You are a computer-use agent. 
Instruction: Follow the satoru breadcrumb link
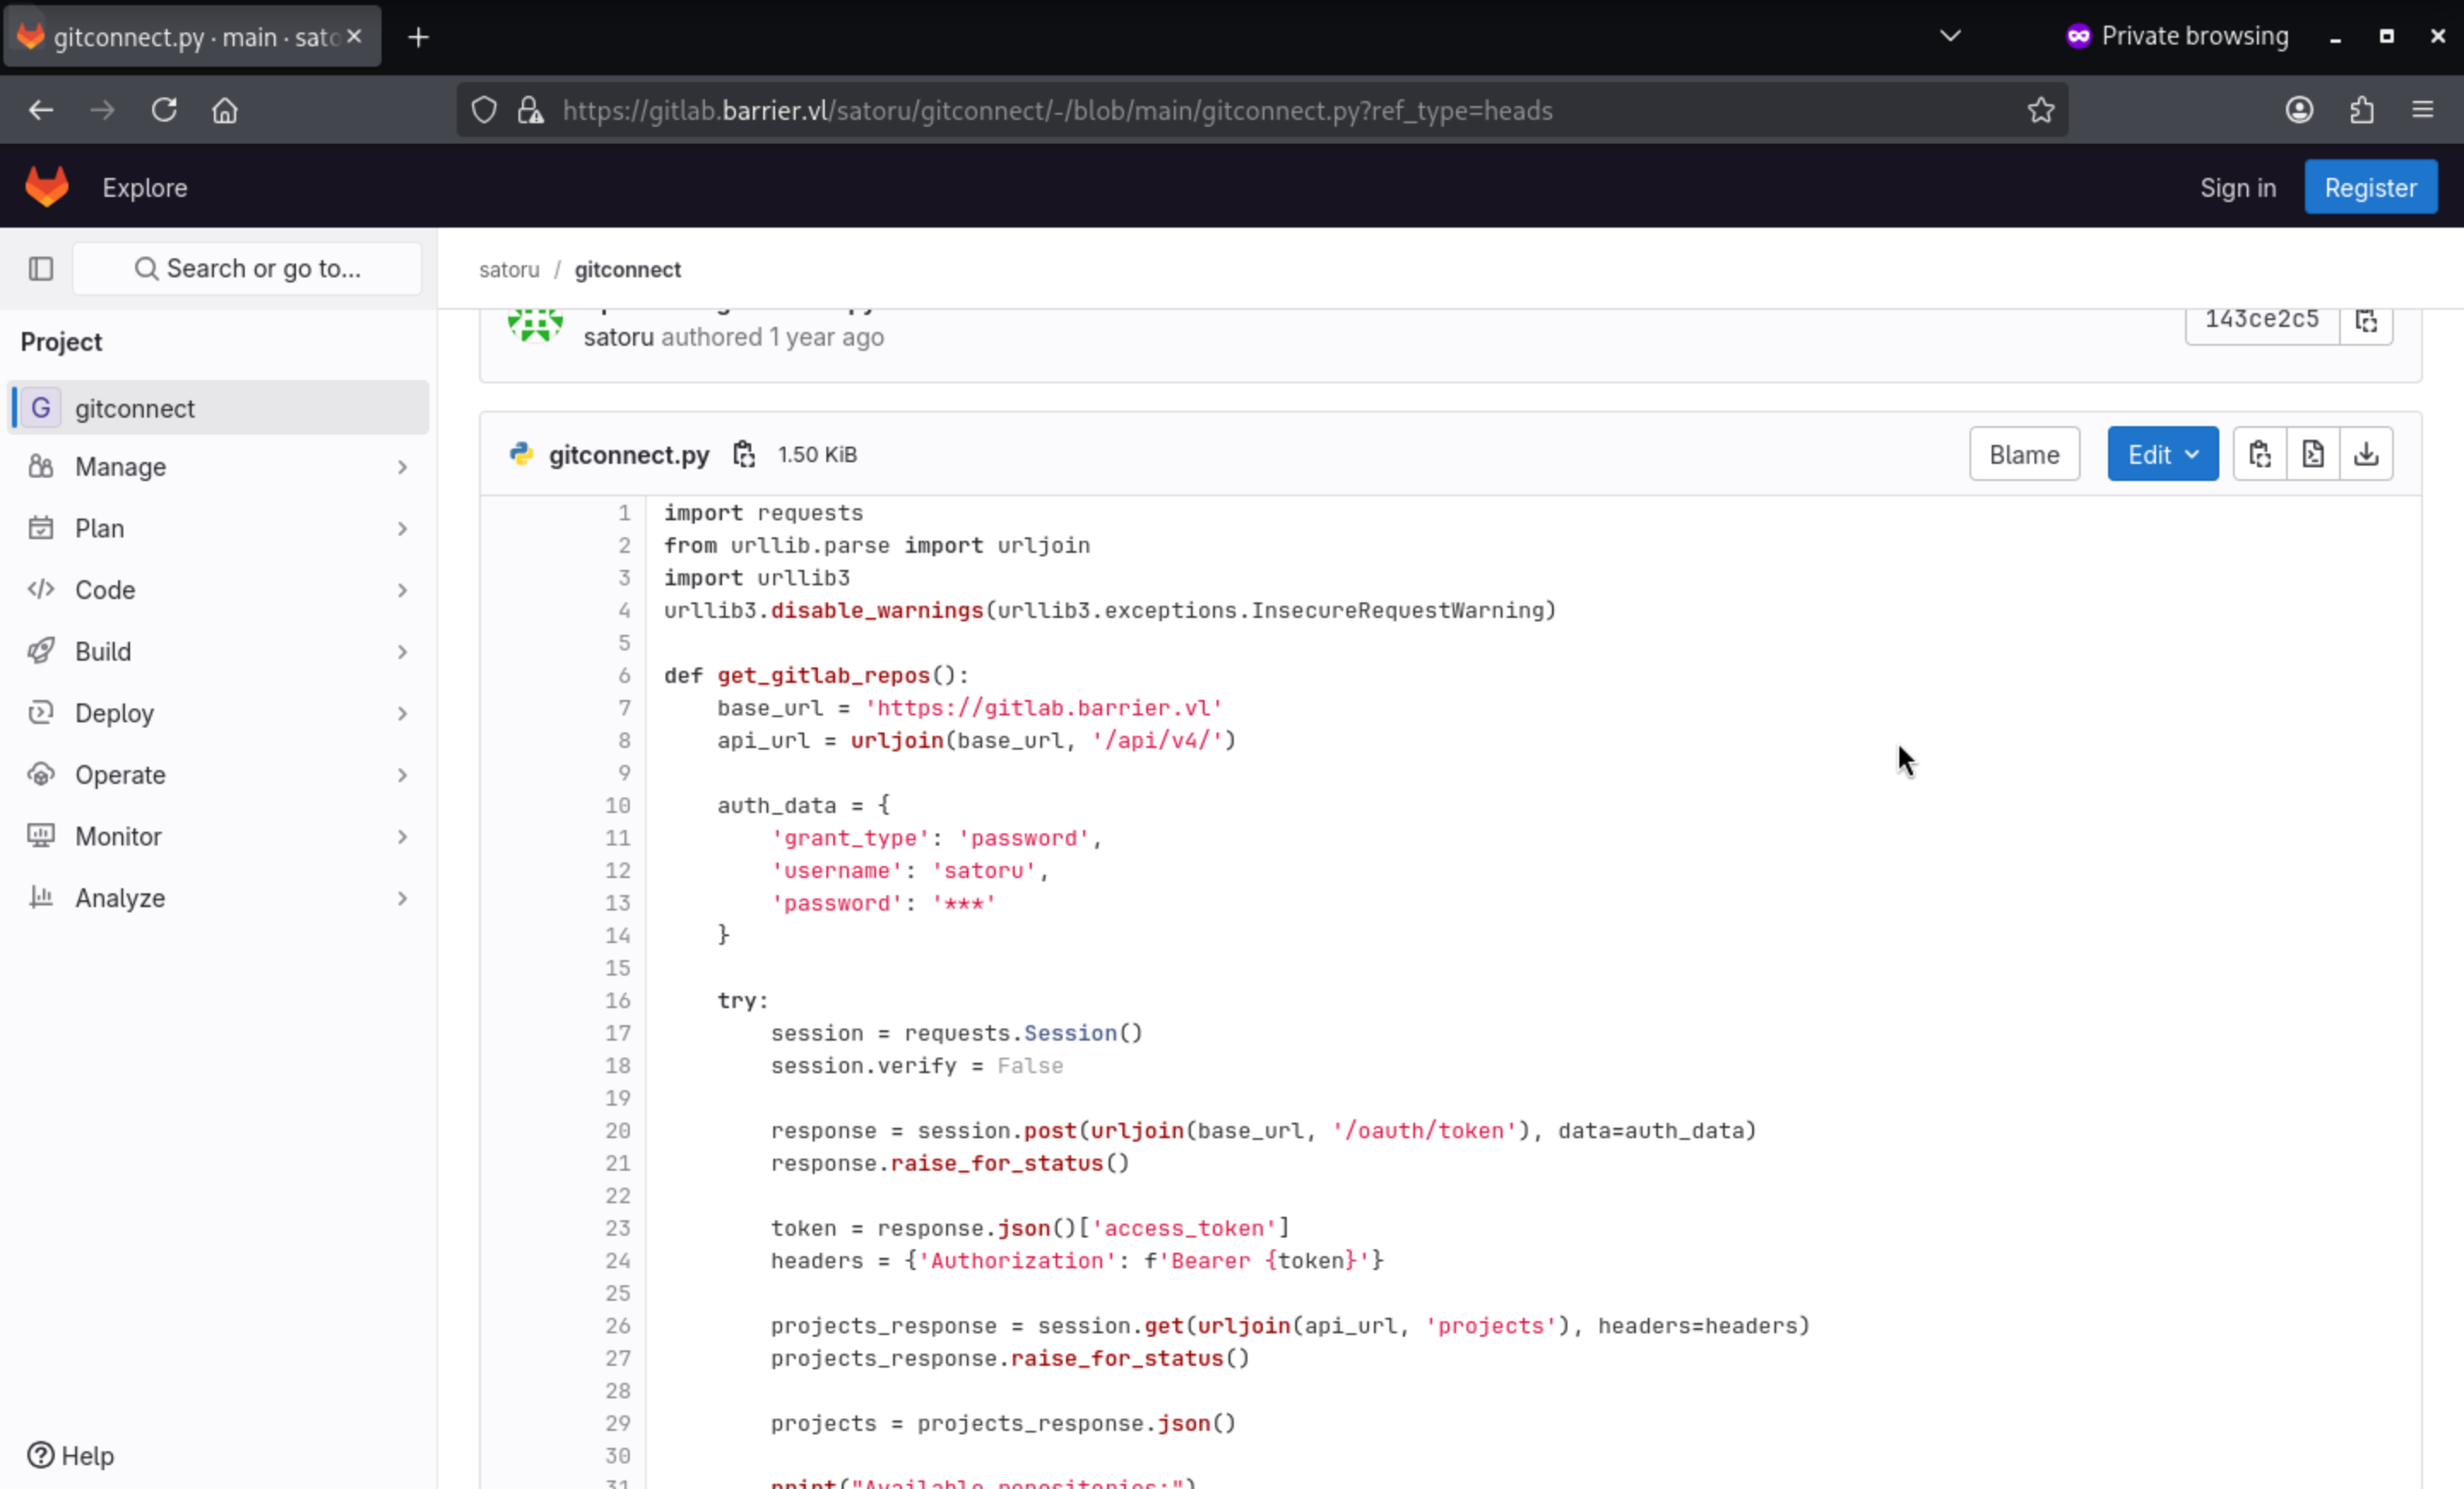tap(509, 269)
